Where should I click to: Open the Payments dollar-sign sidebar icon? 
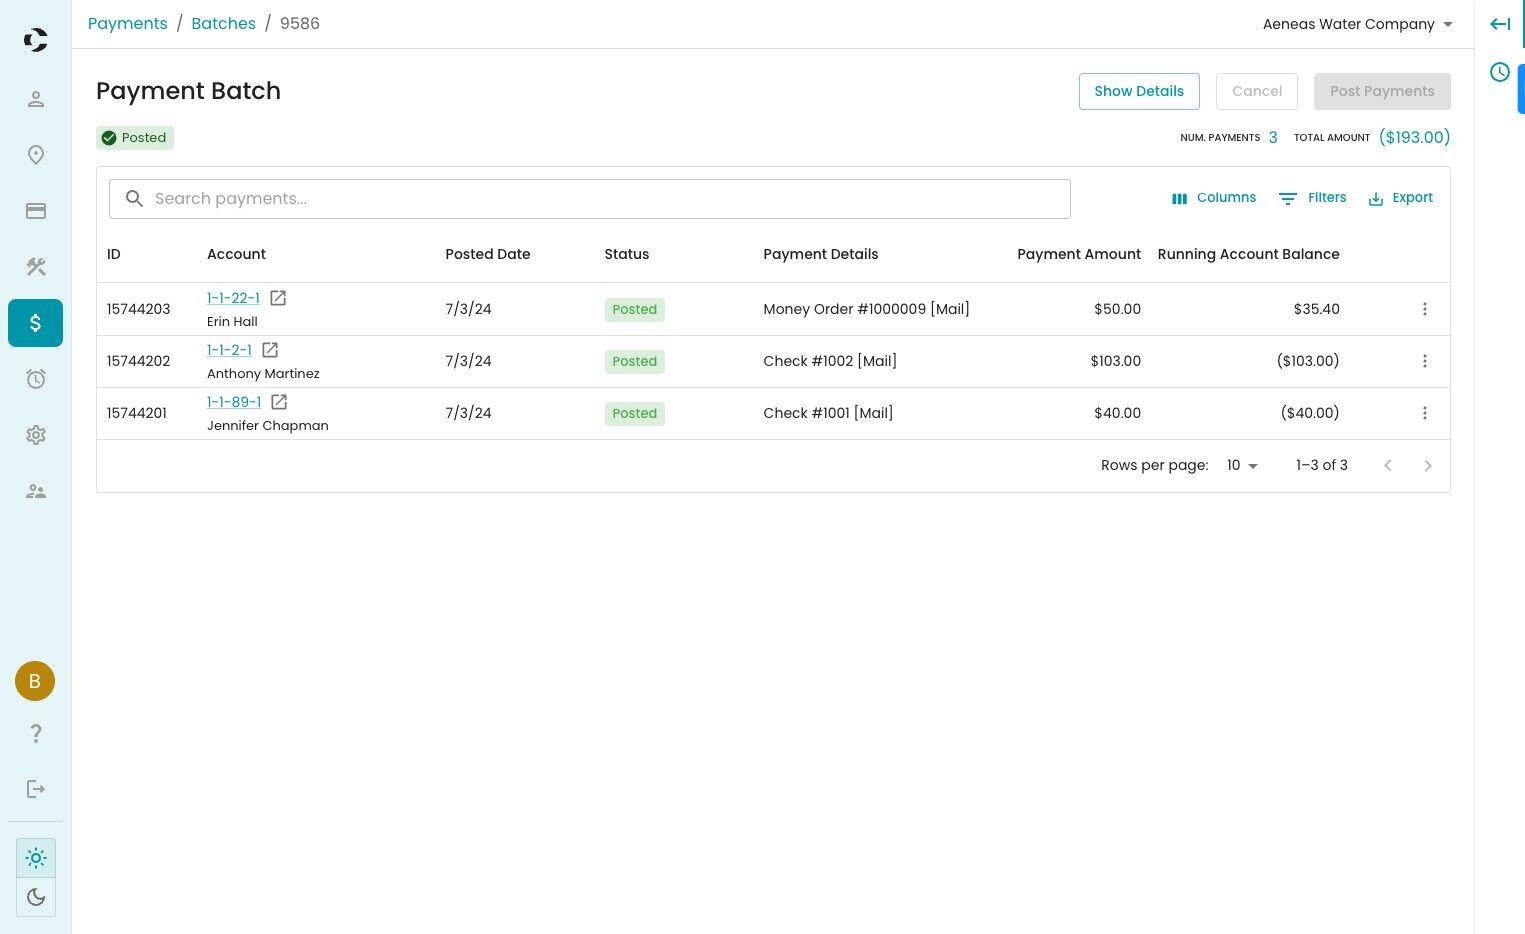35,323
